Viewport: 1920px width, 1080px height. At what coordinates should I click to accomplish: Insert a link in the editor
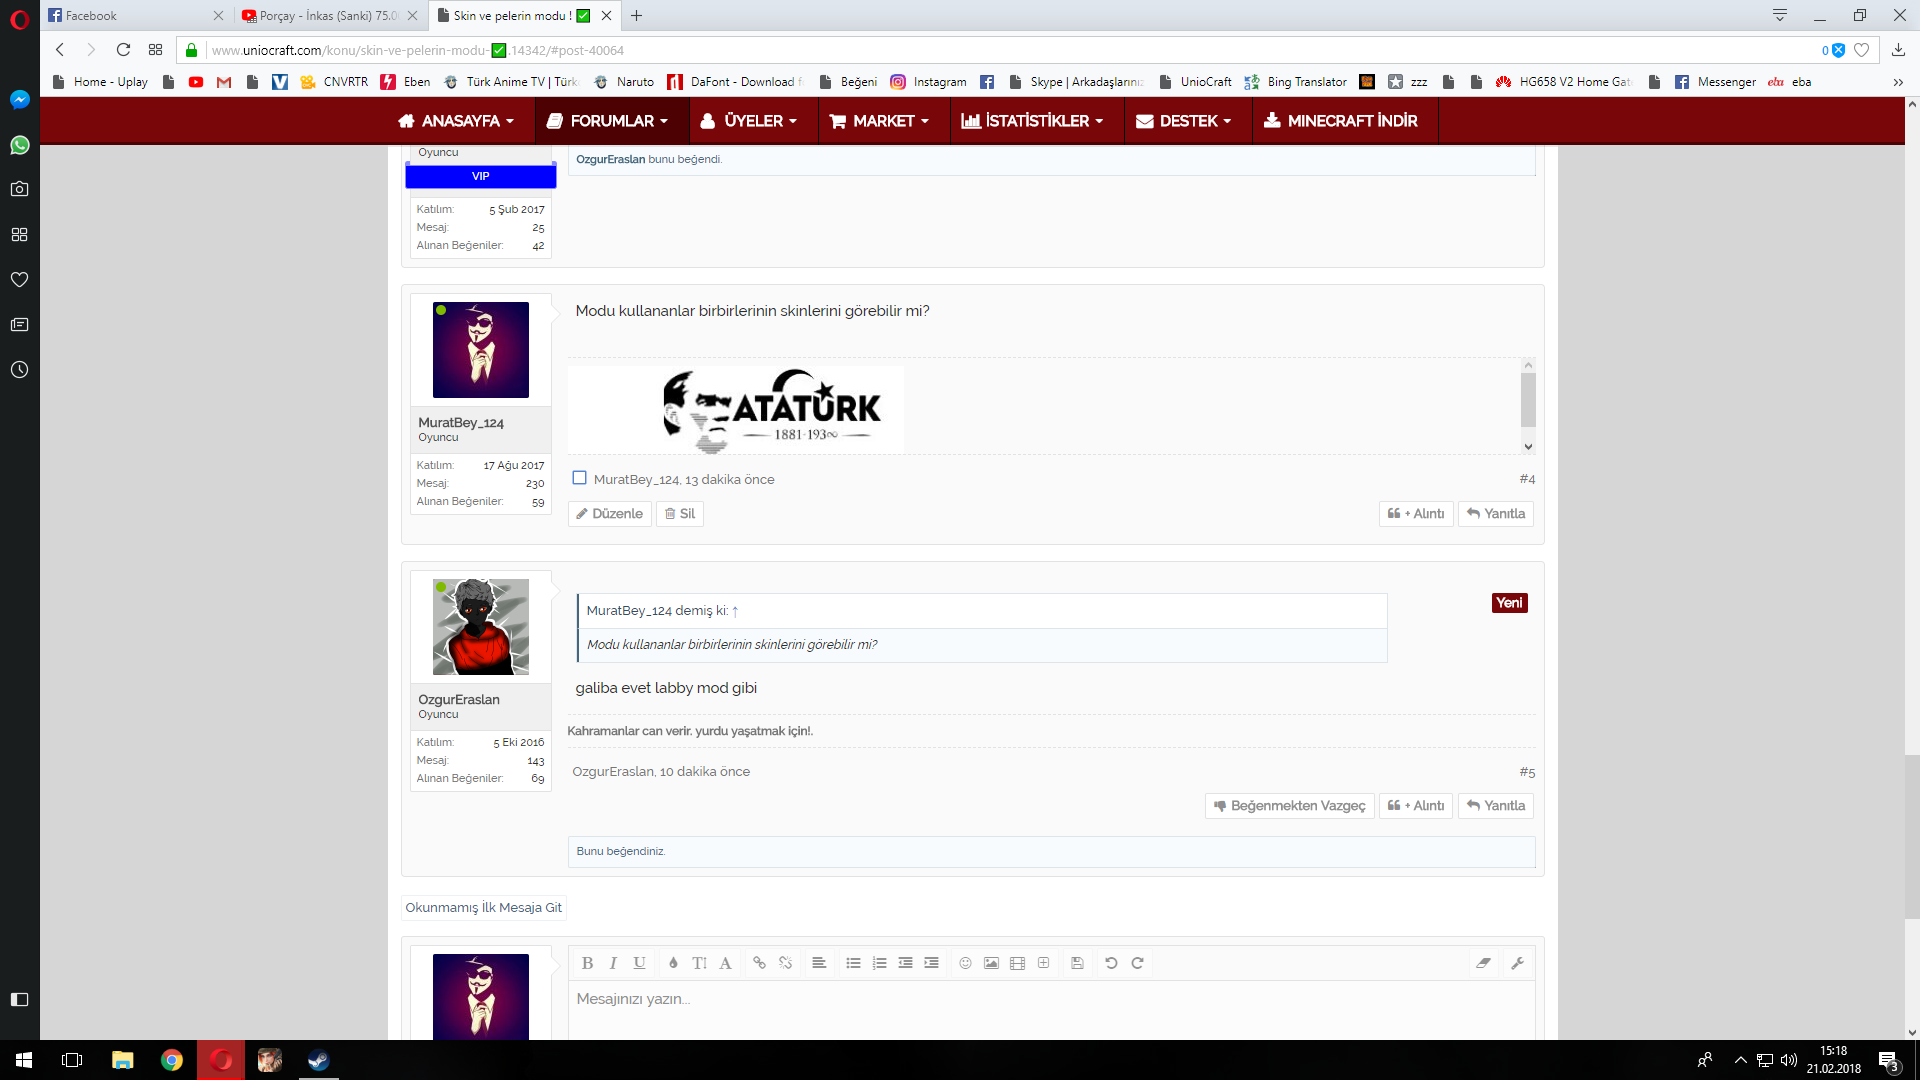click(x=759, y=963)
